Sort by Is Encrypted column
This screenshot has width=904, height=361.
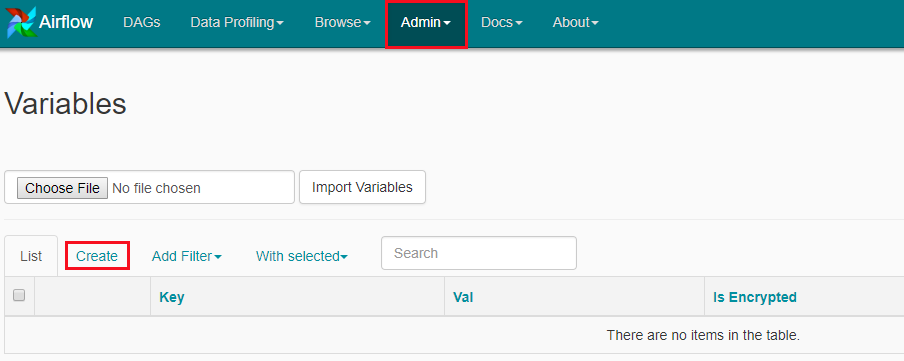point(755,298)
